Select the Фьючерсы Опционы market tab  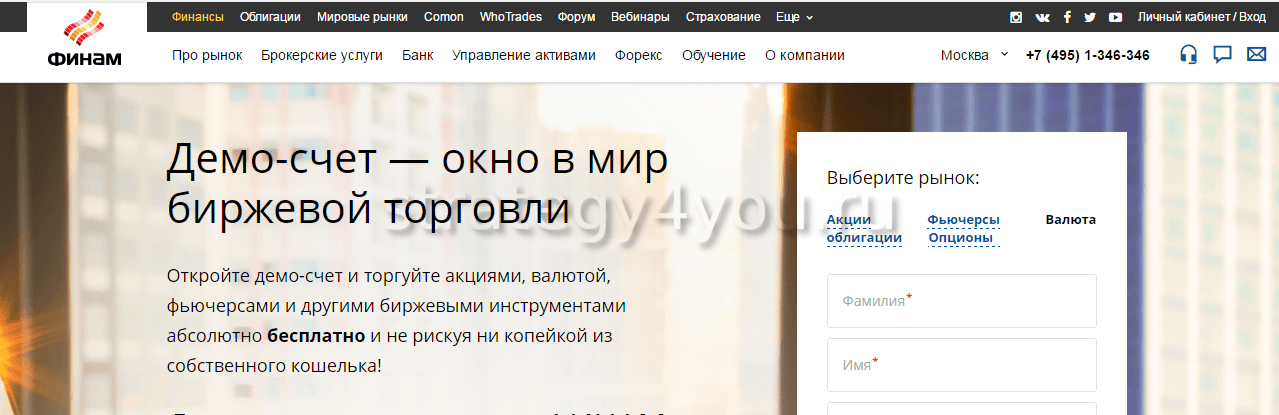[x=962, y=229]
